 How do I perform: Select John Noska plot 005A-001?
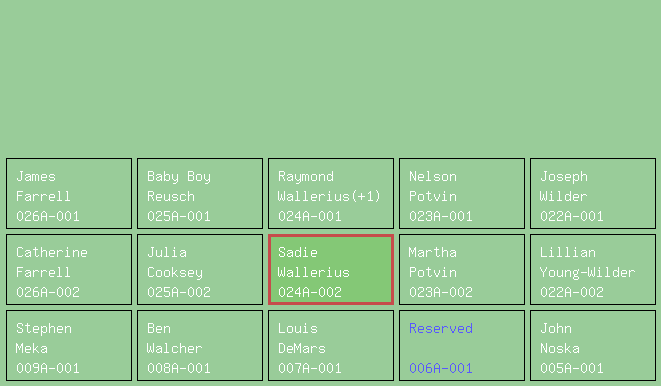click(593, 346)
